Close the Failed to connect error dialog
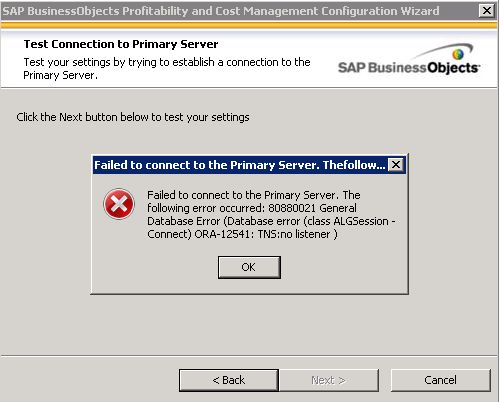Viewport: 499px width, 402px height. click(x=396, y=165)
